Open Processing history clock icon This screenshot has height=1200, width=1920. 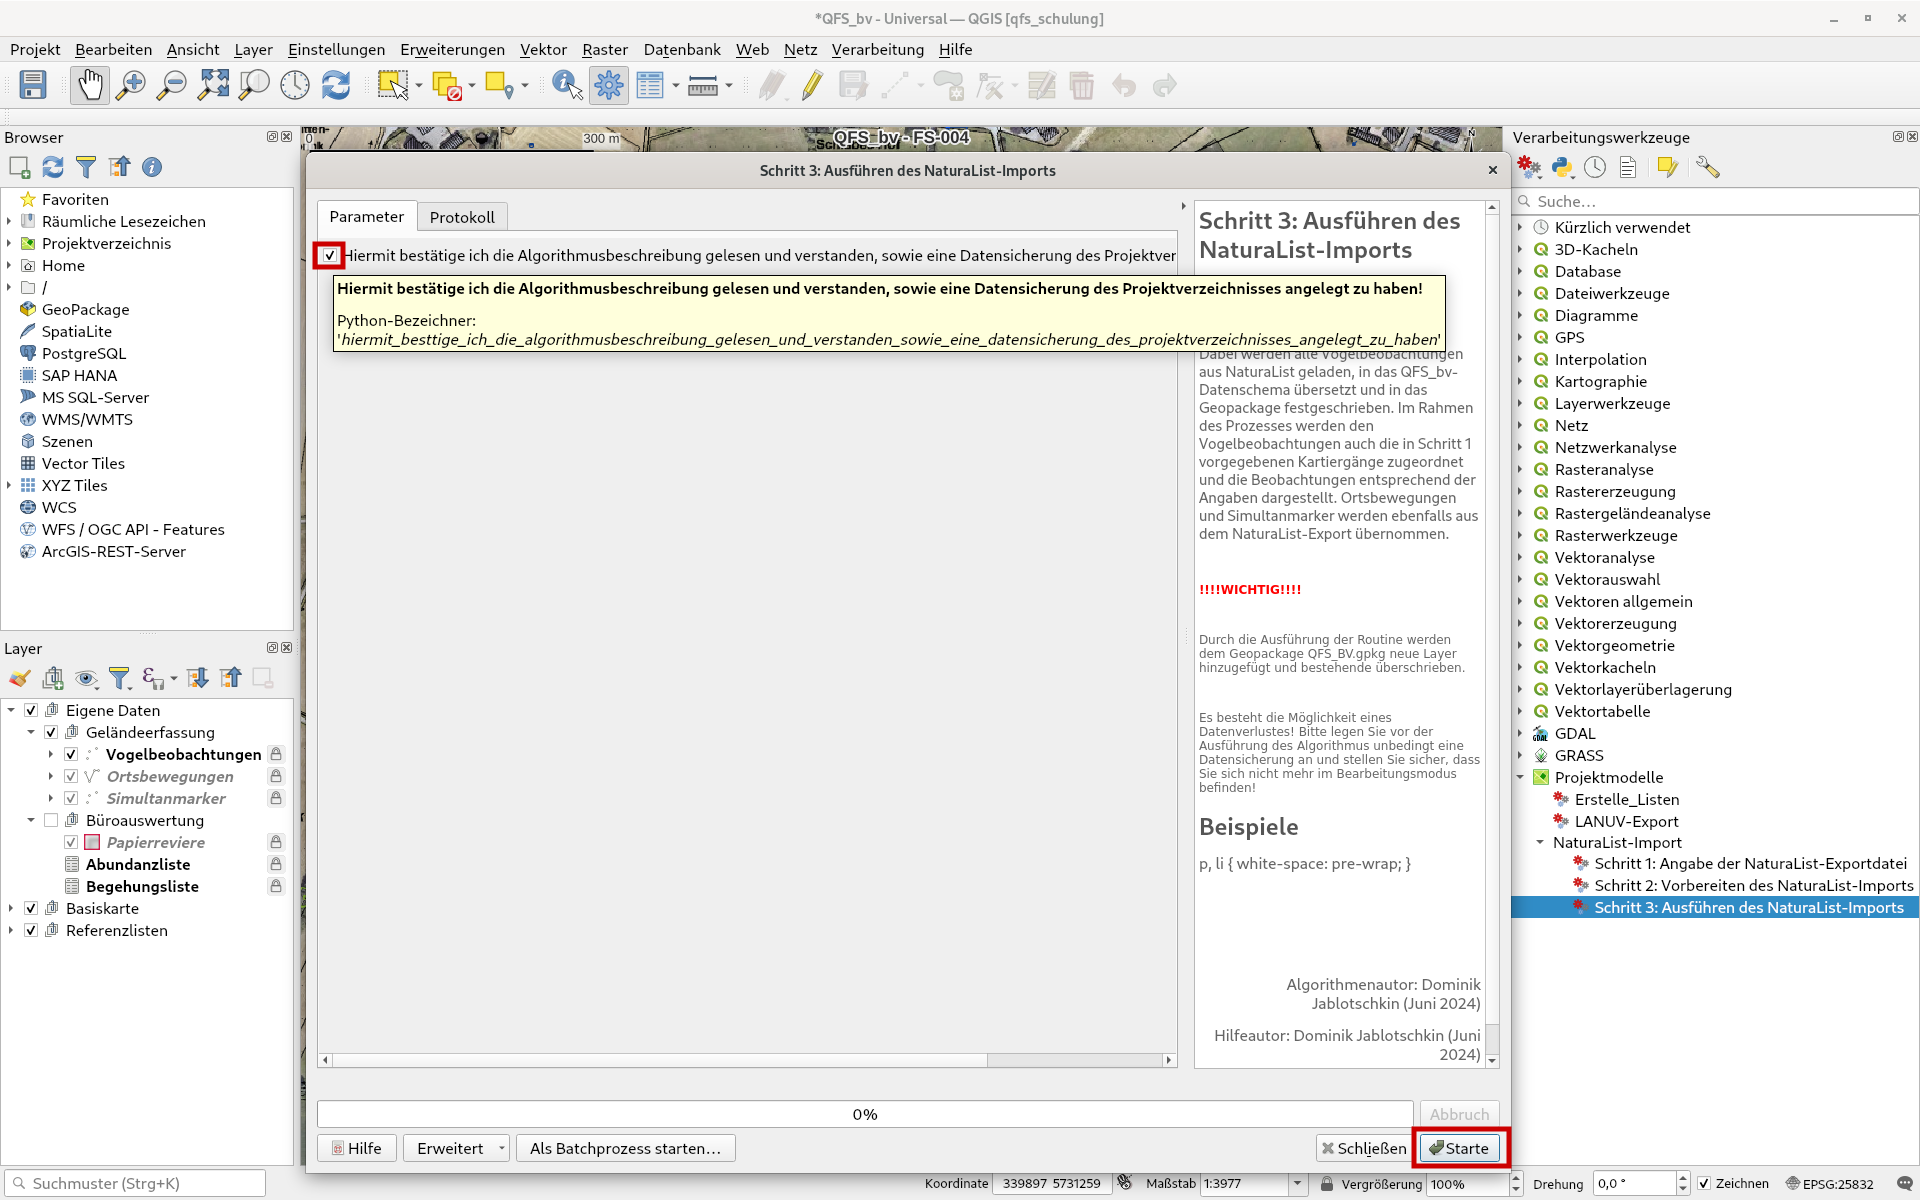point(1595,168)
